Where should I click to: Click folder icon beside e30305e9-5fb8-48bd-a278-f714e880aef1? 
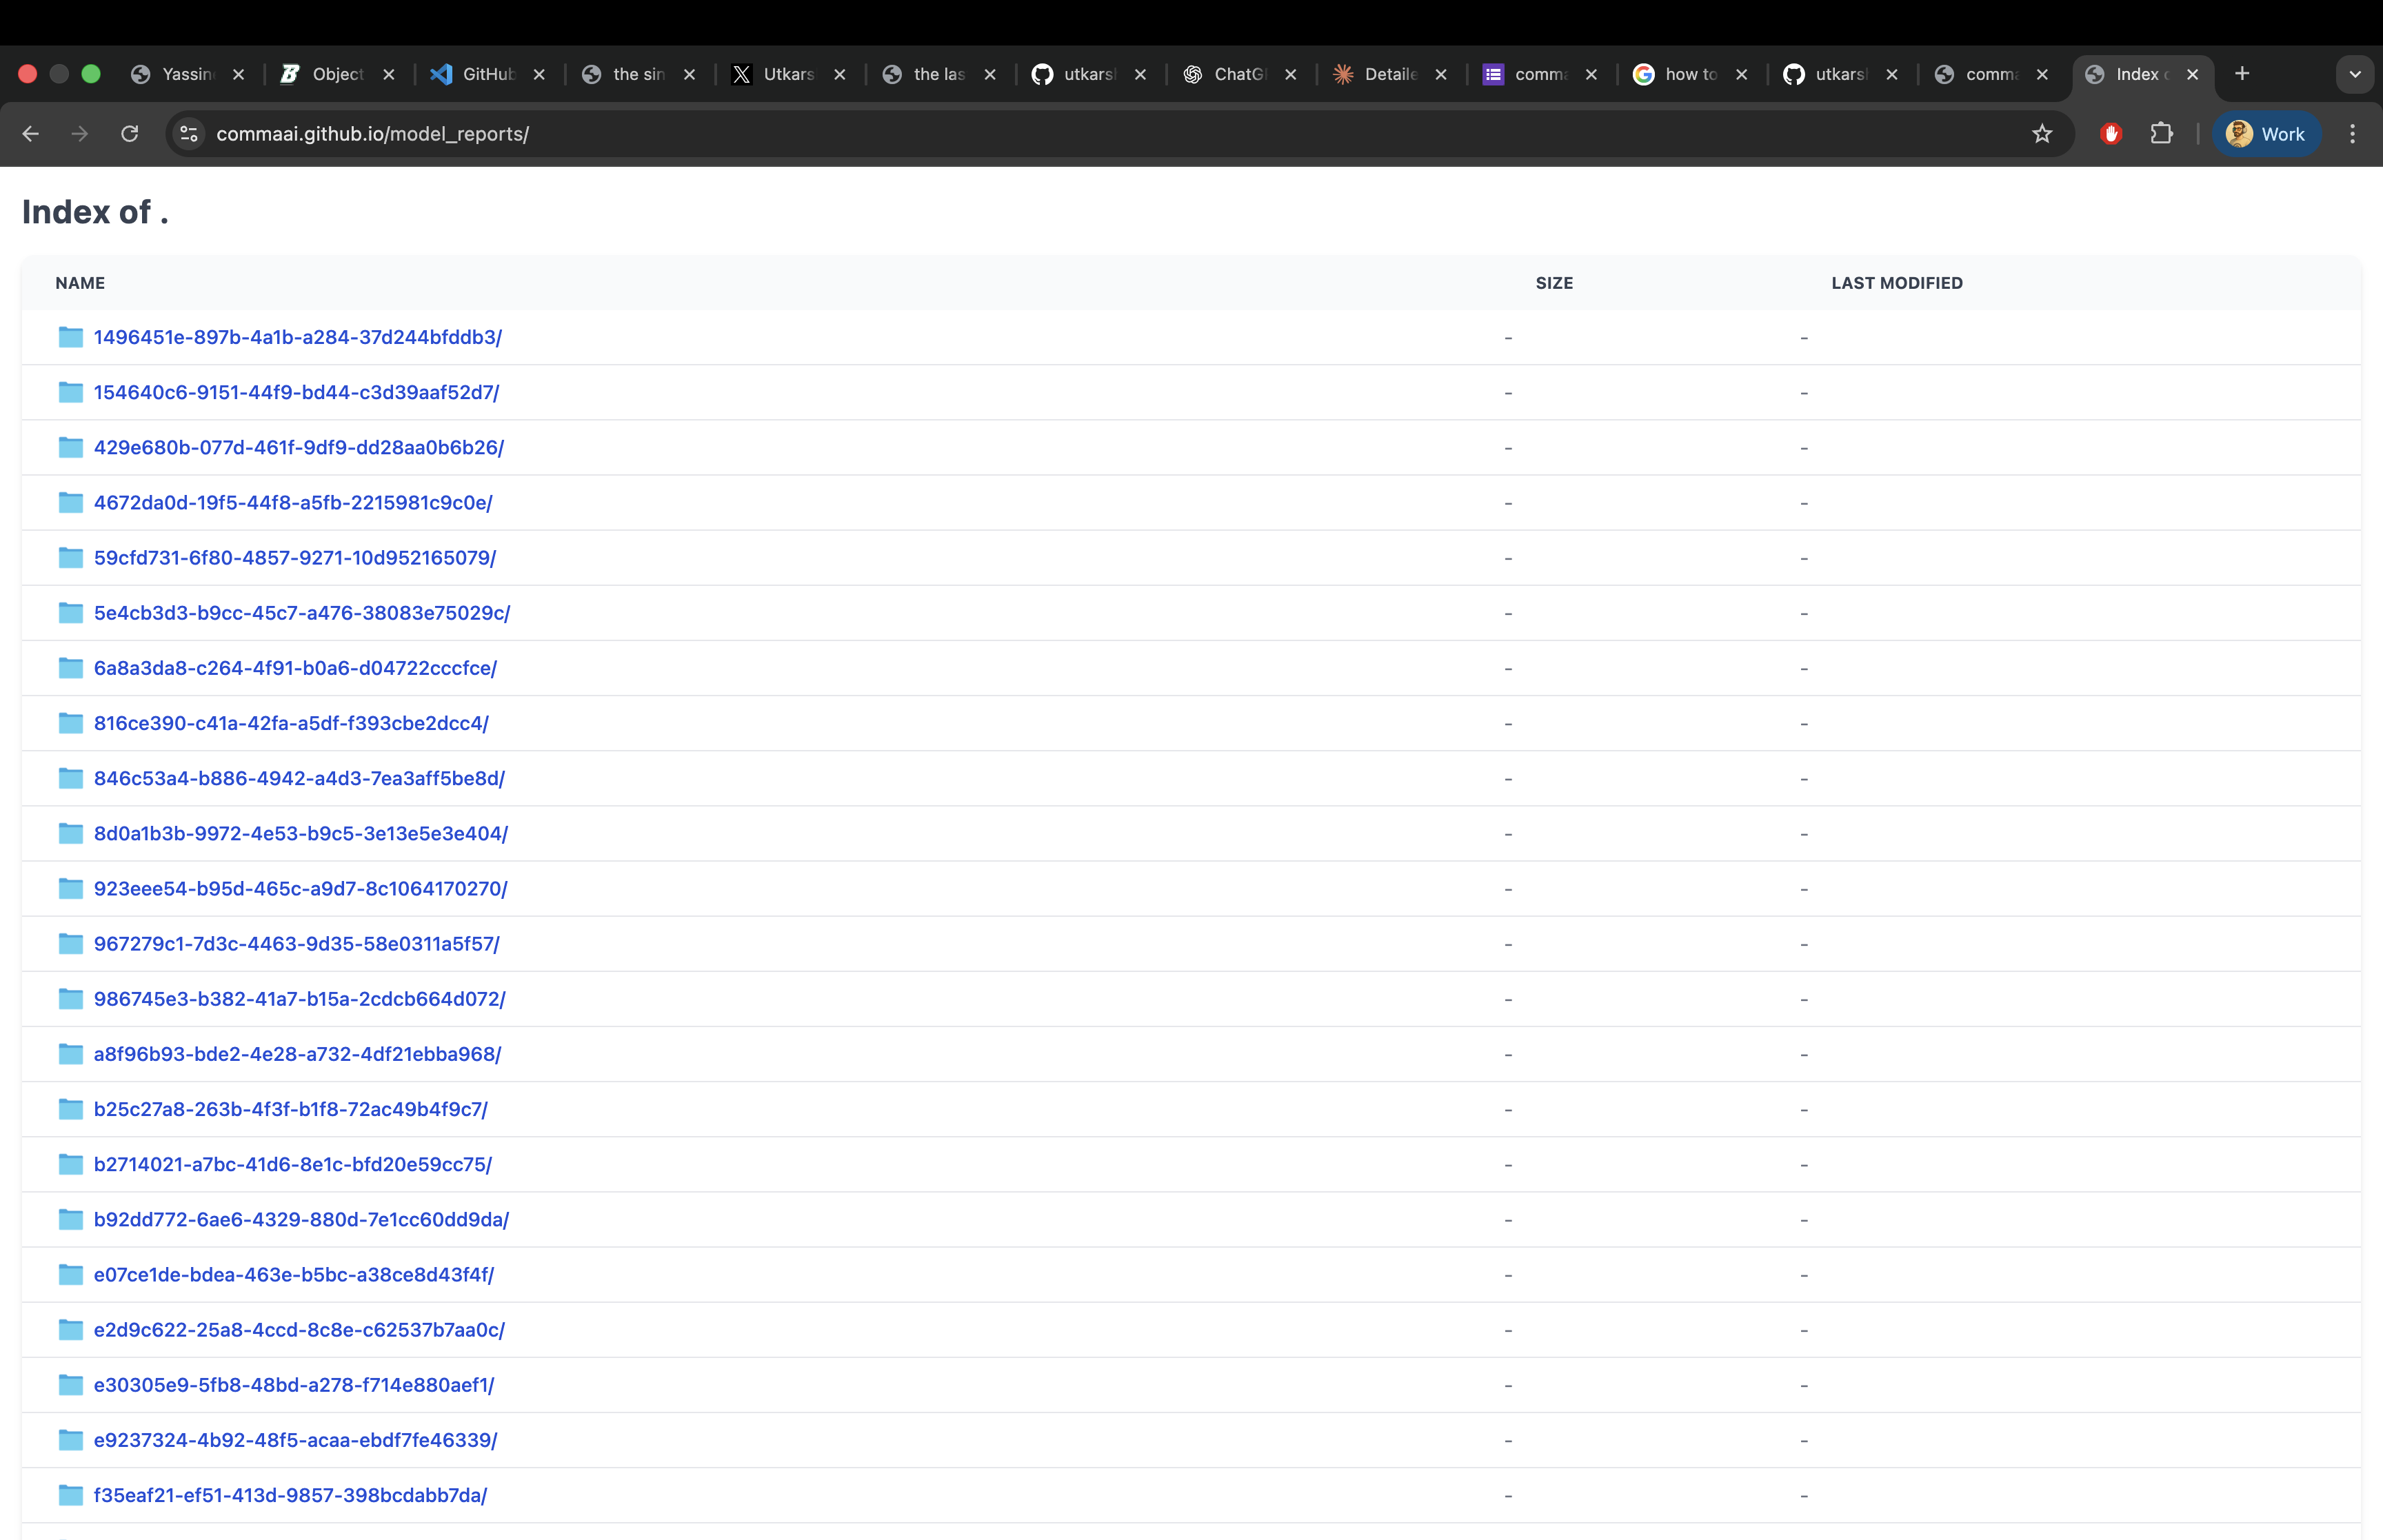tap(71, 1384)
